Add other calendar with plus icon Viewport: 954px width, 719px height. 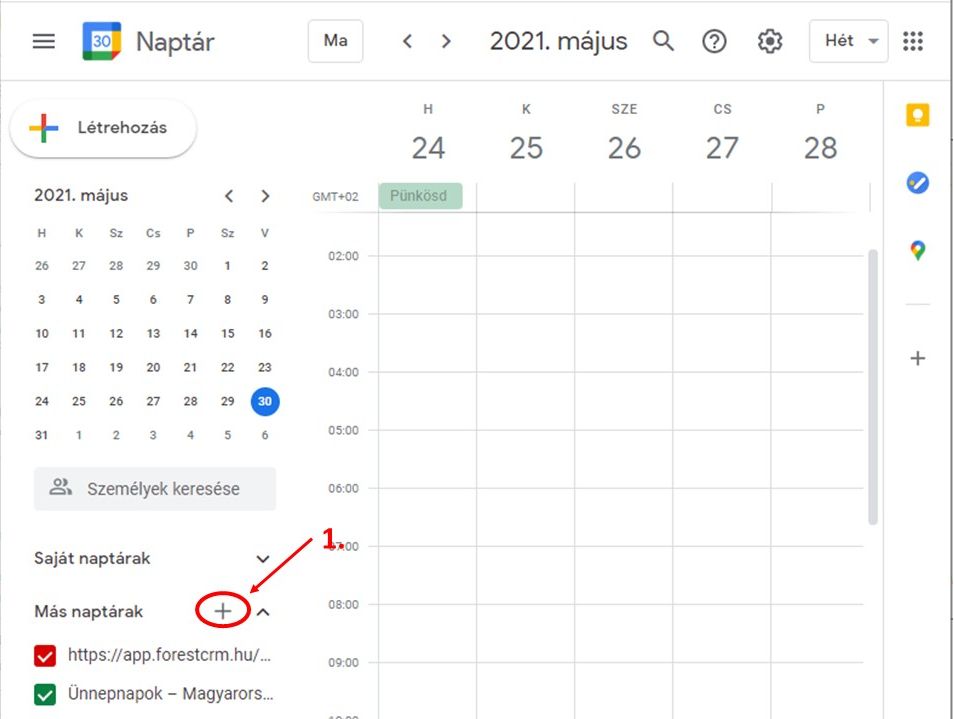tap(223, 611)
